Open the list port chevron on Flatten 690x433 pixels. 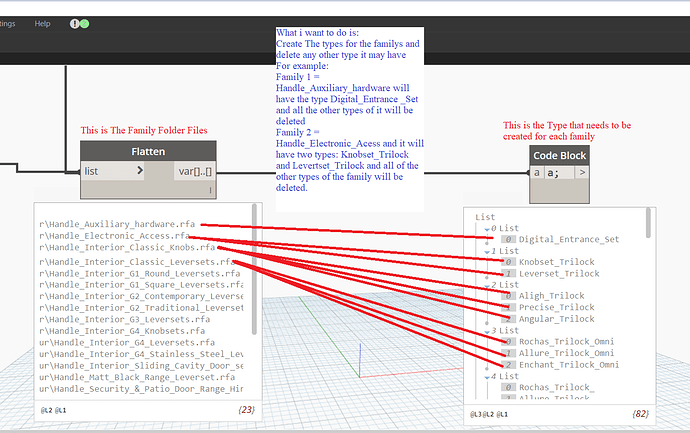140,170
